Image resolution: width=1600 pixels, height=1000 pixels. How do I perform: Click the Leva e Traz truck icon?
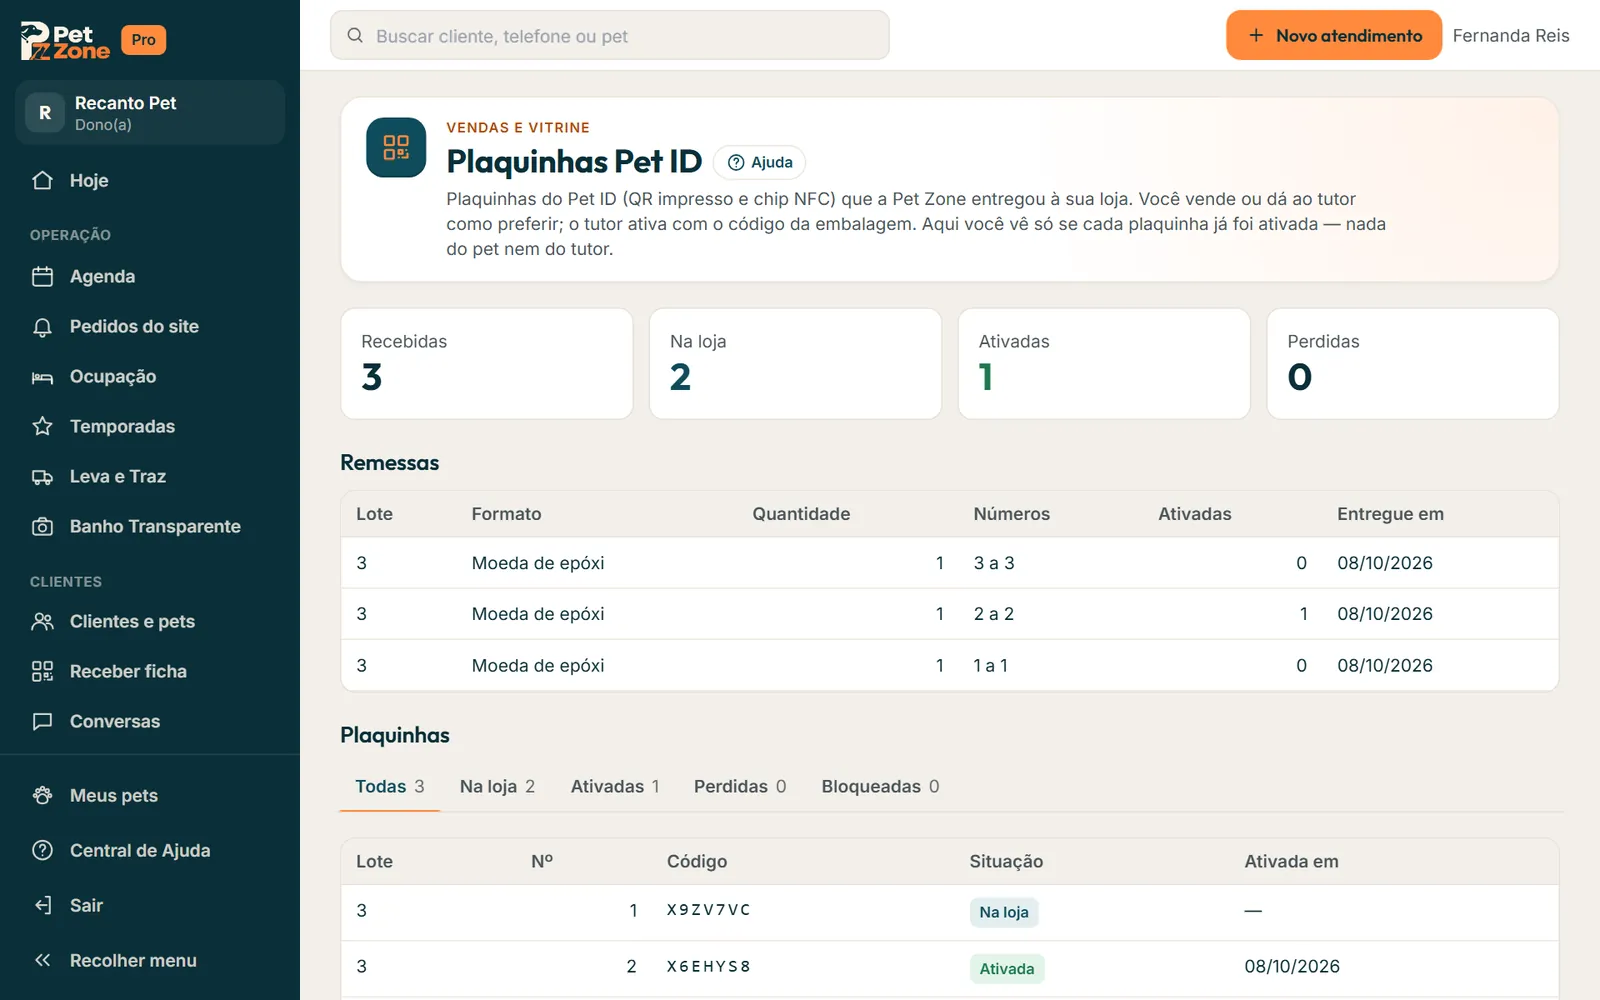pyautogui.click(x=42, y=476)
